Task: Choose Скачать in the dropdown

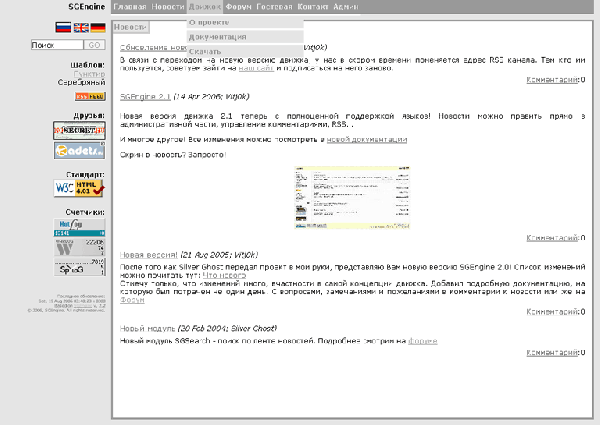Action: [245, 51]
